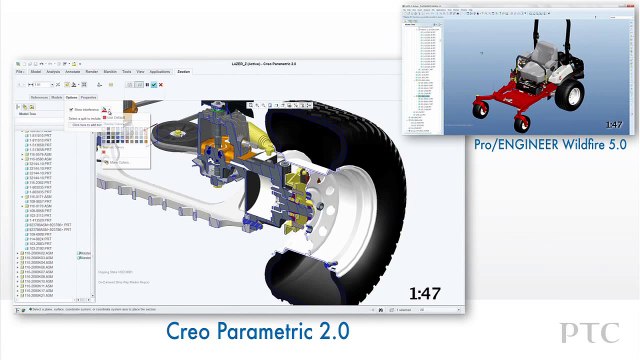Viewport: 640px width, 360px height.
Task: Open the Properties dashboard tab
Action: 89,98
